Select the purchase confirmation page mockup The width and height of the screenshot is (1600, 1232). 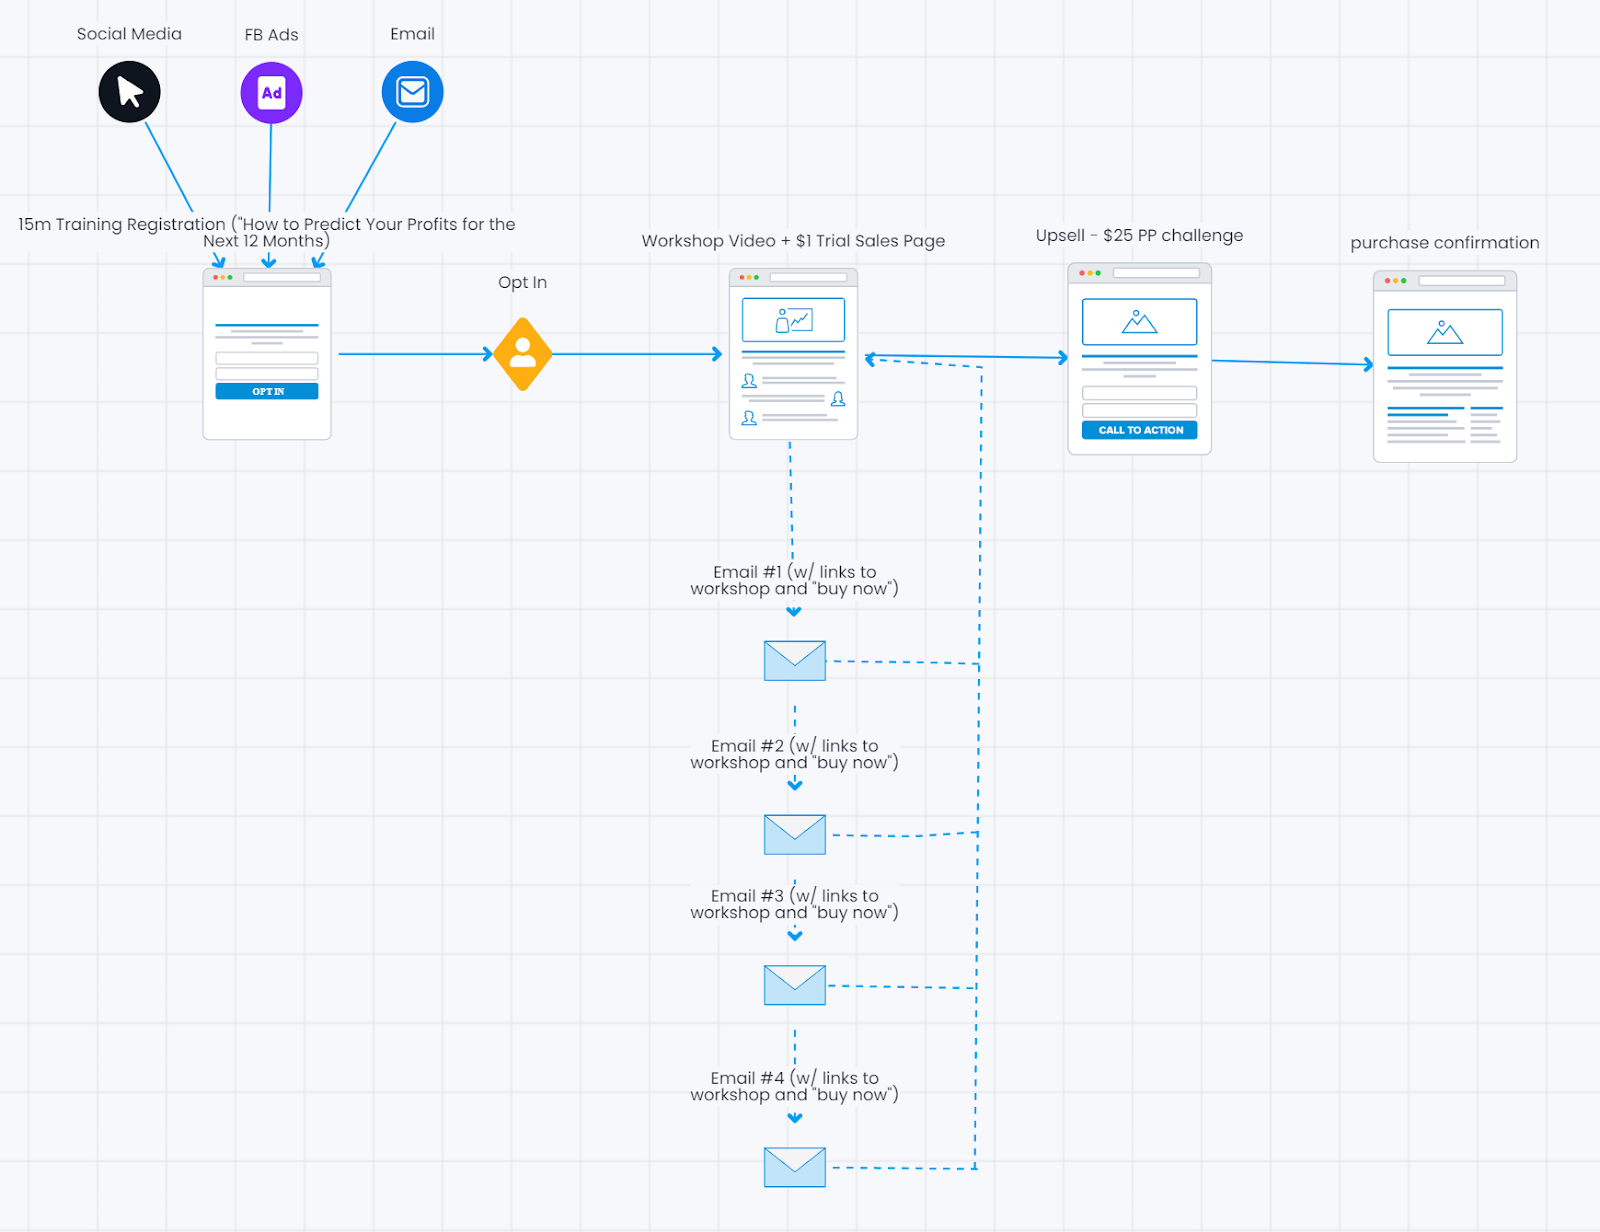point(1445,366)
